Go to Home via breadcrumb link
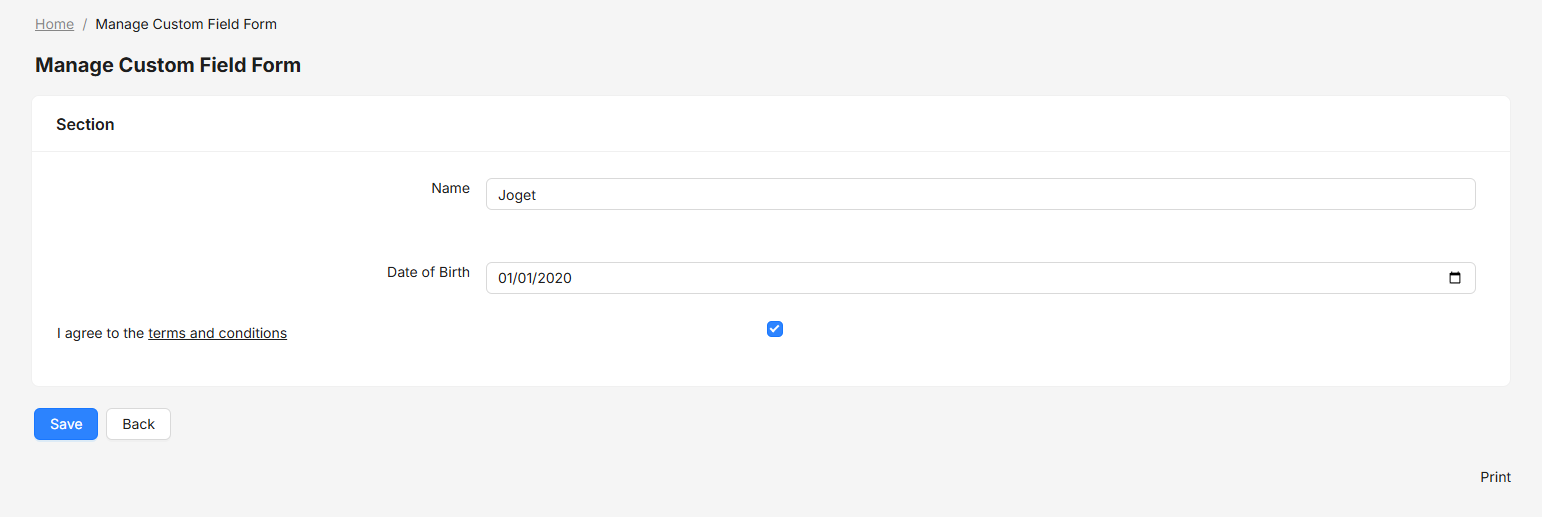Image resolution: width=1542 pixels, height=517 pixels. point(54,24)
